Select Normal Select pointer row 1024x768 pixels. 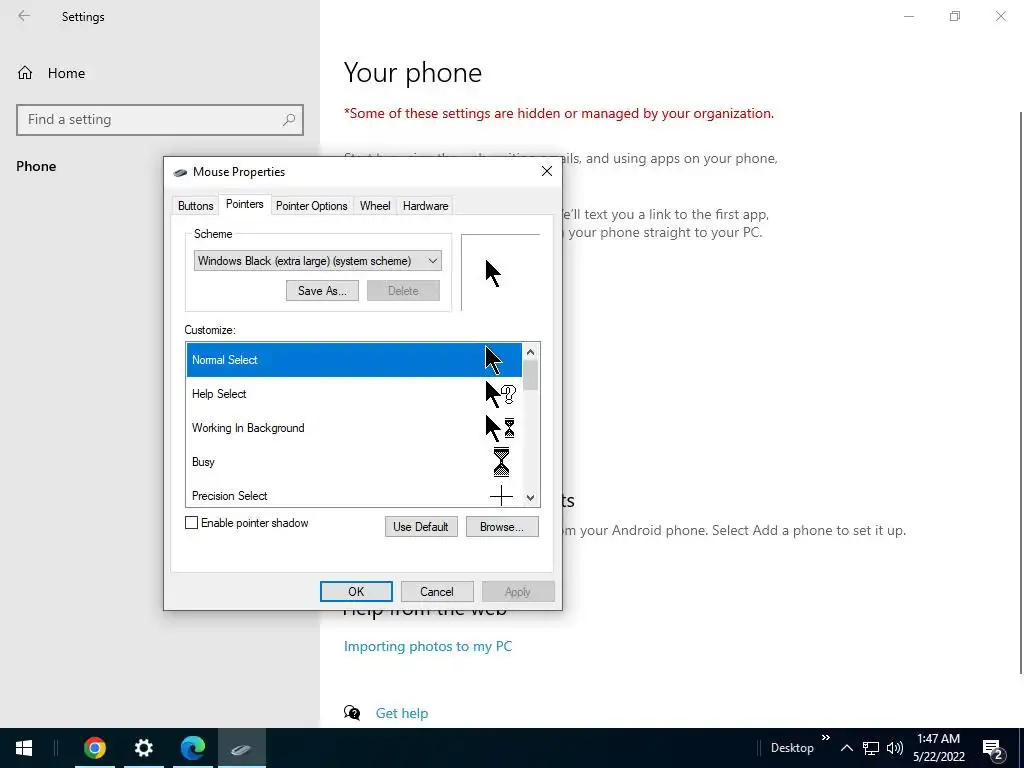click(x=354, y=360)
